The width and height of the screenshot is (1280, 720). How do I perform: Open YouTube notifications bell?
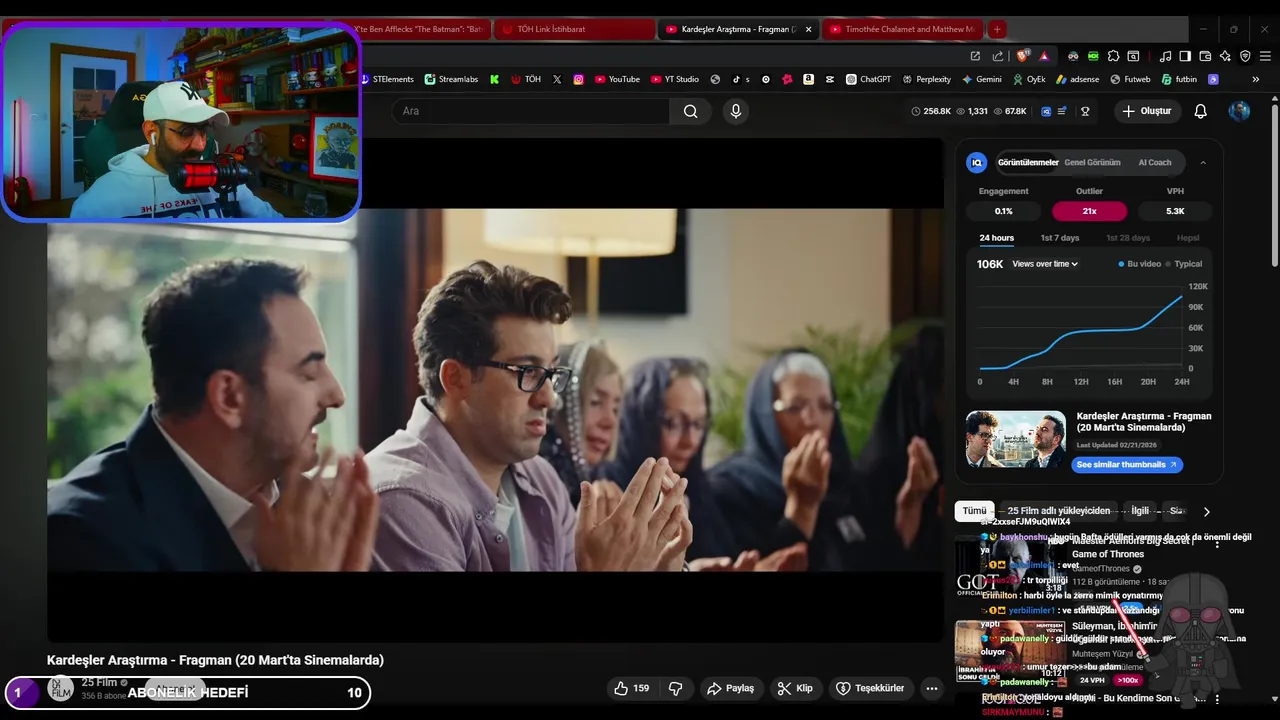click(x=1201, y=111)
